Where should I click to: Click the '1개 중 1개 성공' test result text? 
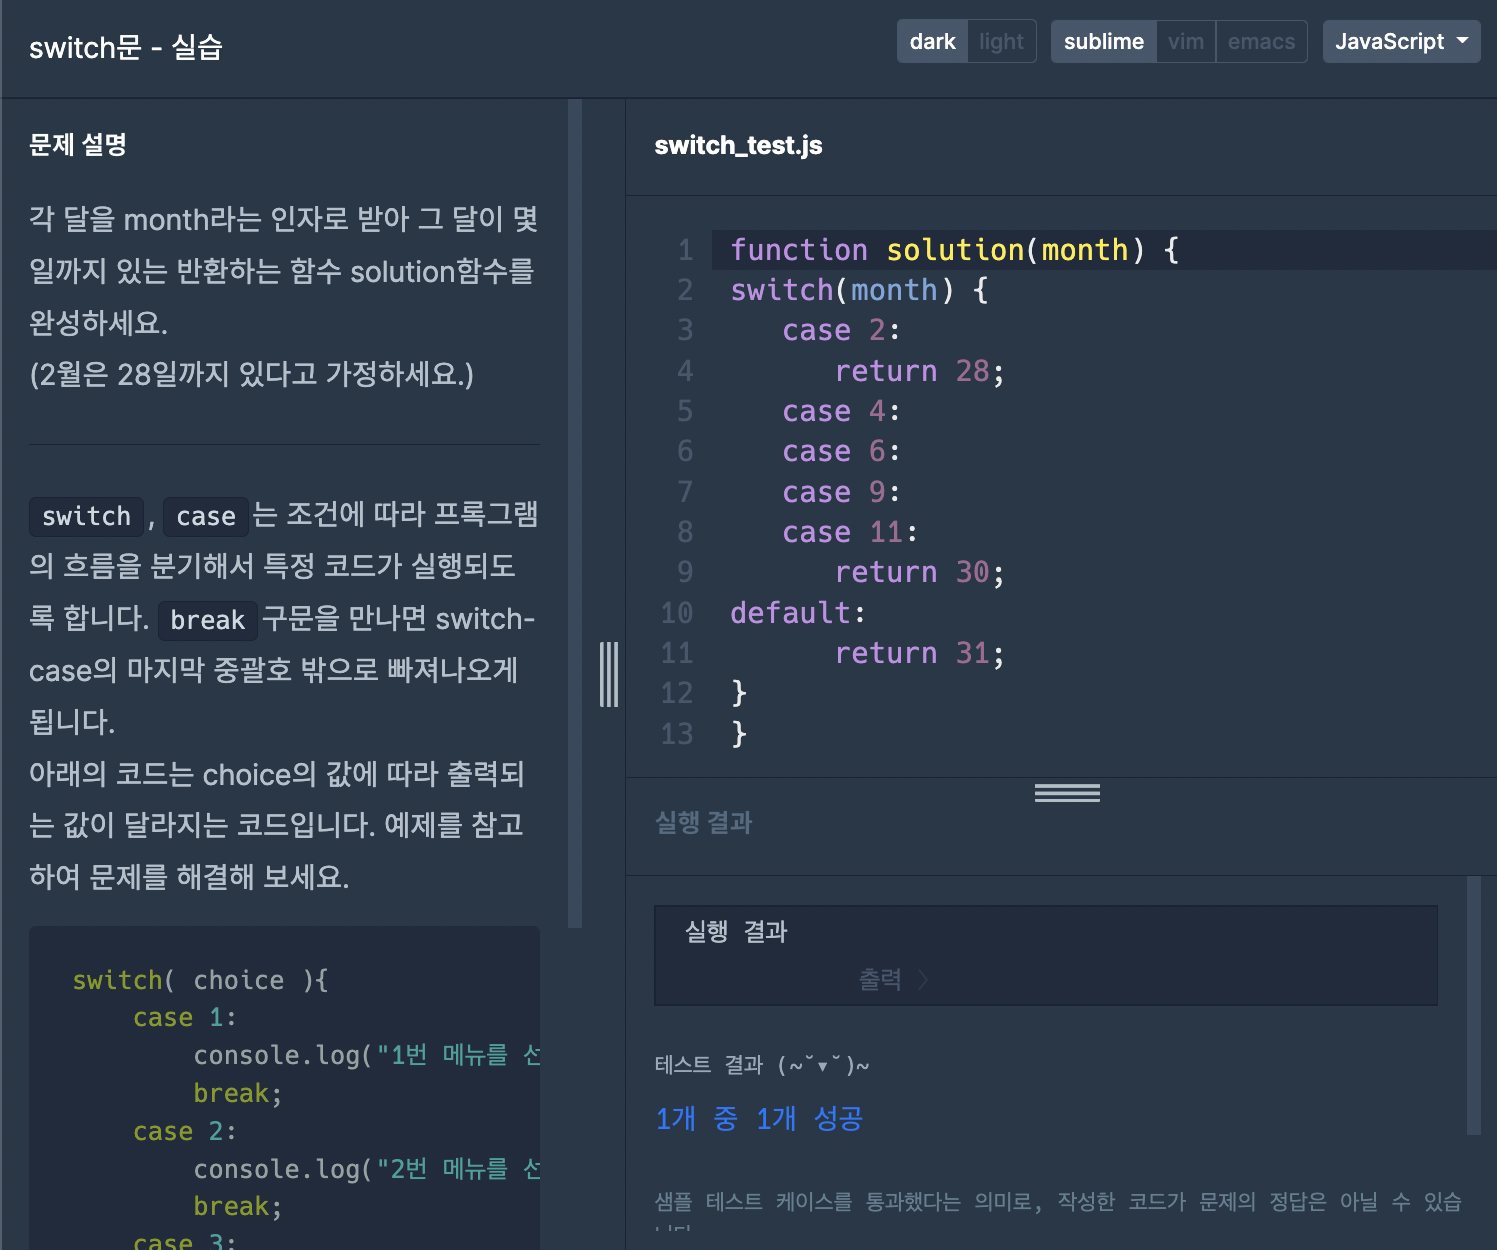point(759,1118)
